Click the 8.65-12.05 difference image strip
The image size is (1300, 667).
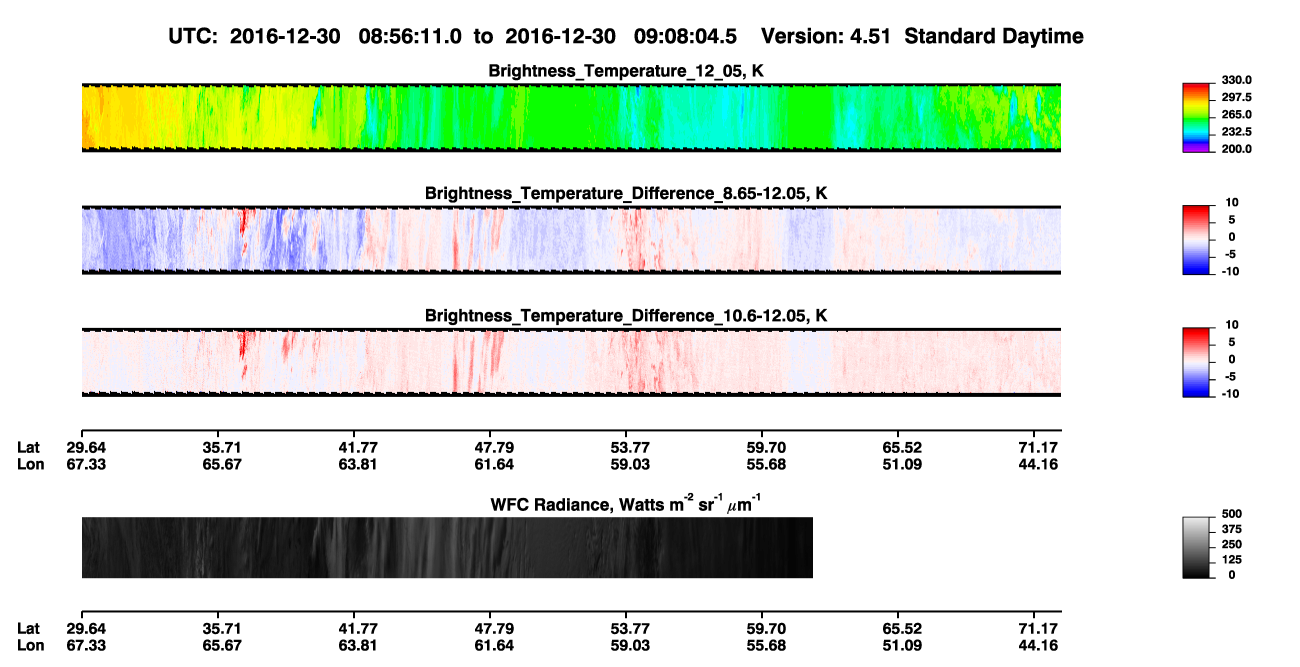[571, 240]
